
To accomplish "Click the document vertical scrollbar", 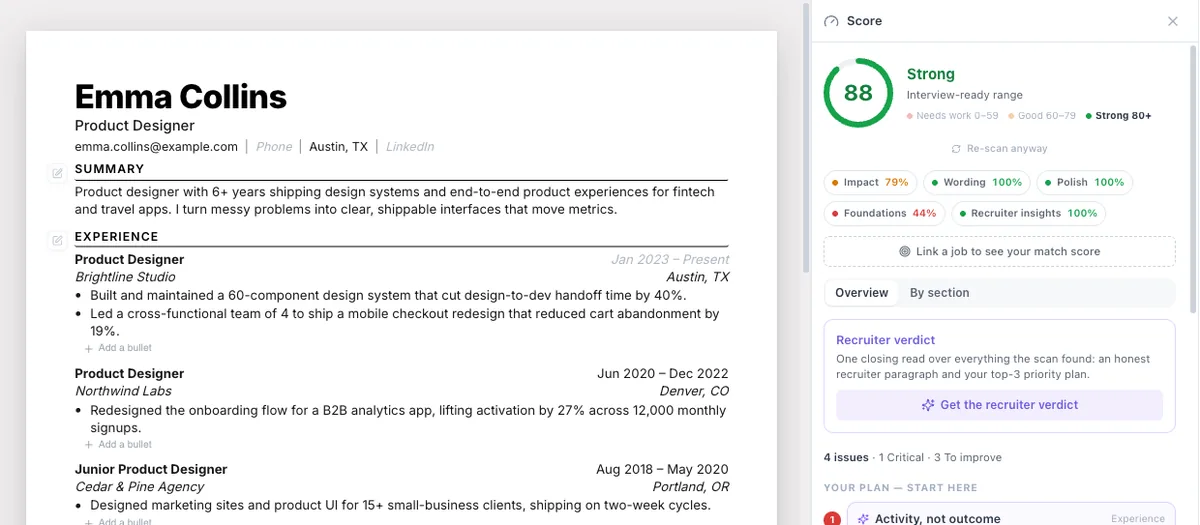I will pos(805,140).
